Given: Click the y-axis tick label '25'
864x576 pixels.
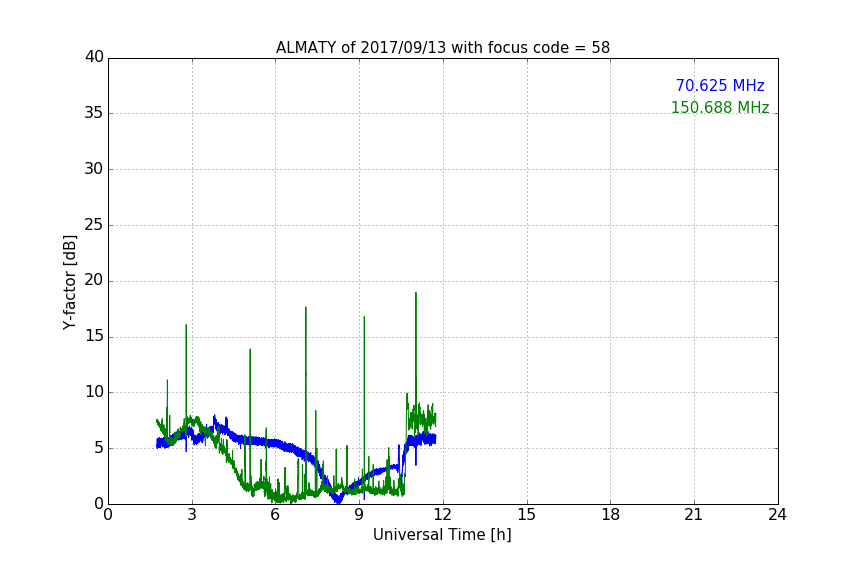Looking at the screenshot, I should click(94, 225).
